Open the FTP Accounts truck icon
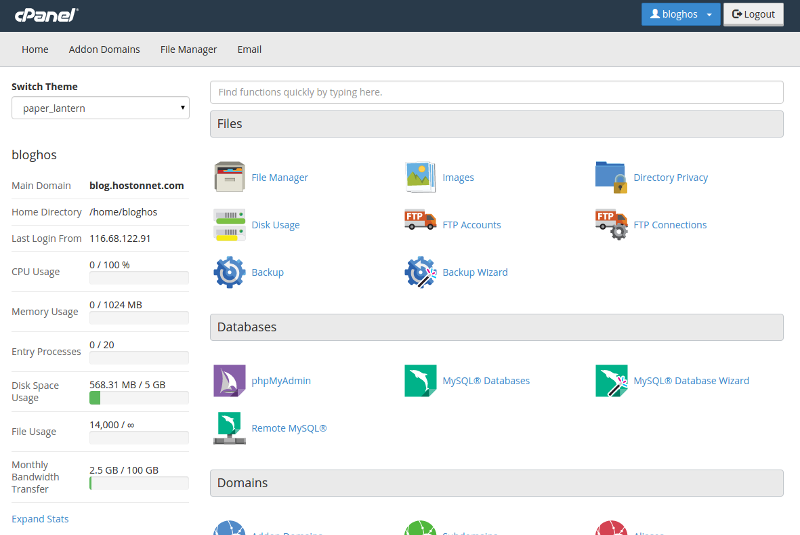 click(420, 220)
